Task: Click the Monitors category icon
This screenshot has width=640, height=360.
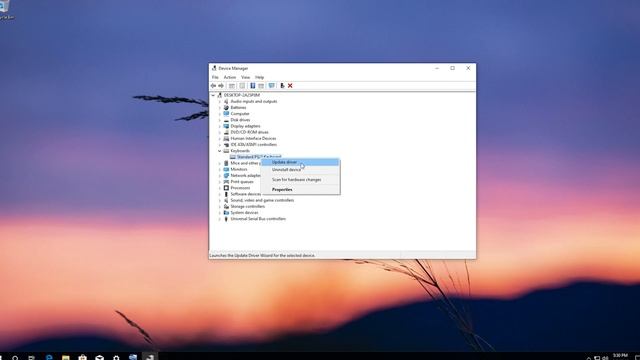Action: (x=226, y=169)
